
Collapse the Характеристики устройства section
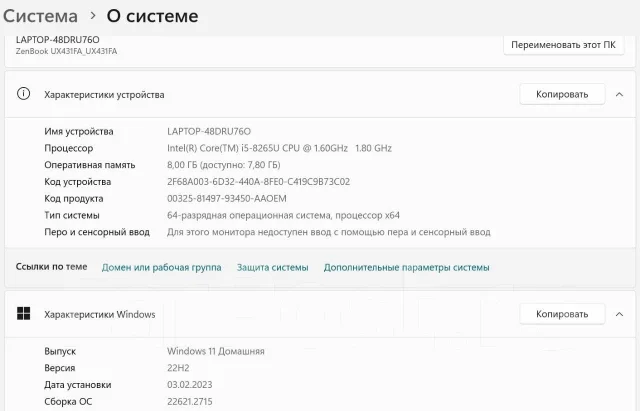pos(619,94)
